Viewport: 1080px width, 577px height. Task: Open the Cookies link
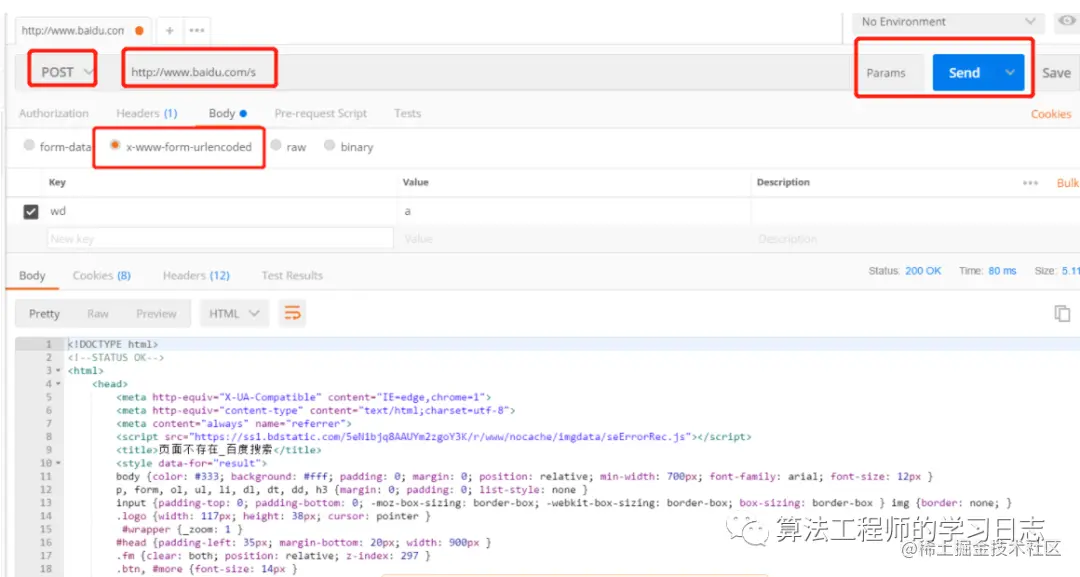tap(1050, 114)
